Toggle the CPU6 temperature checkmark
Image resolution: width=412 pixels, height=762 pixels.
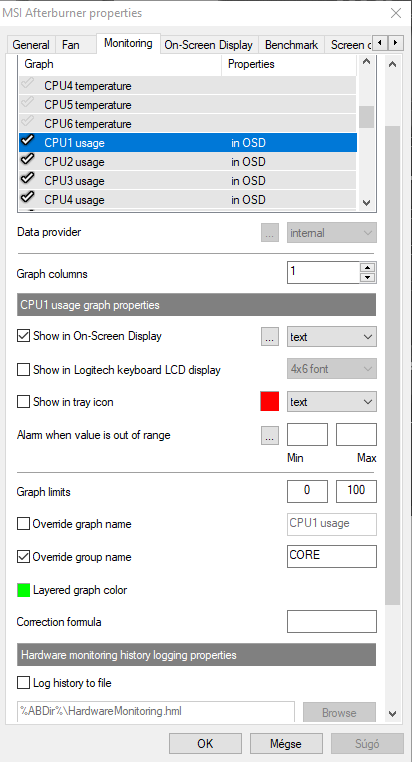(28, 122)
